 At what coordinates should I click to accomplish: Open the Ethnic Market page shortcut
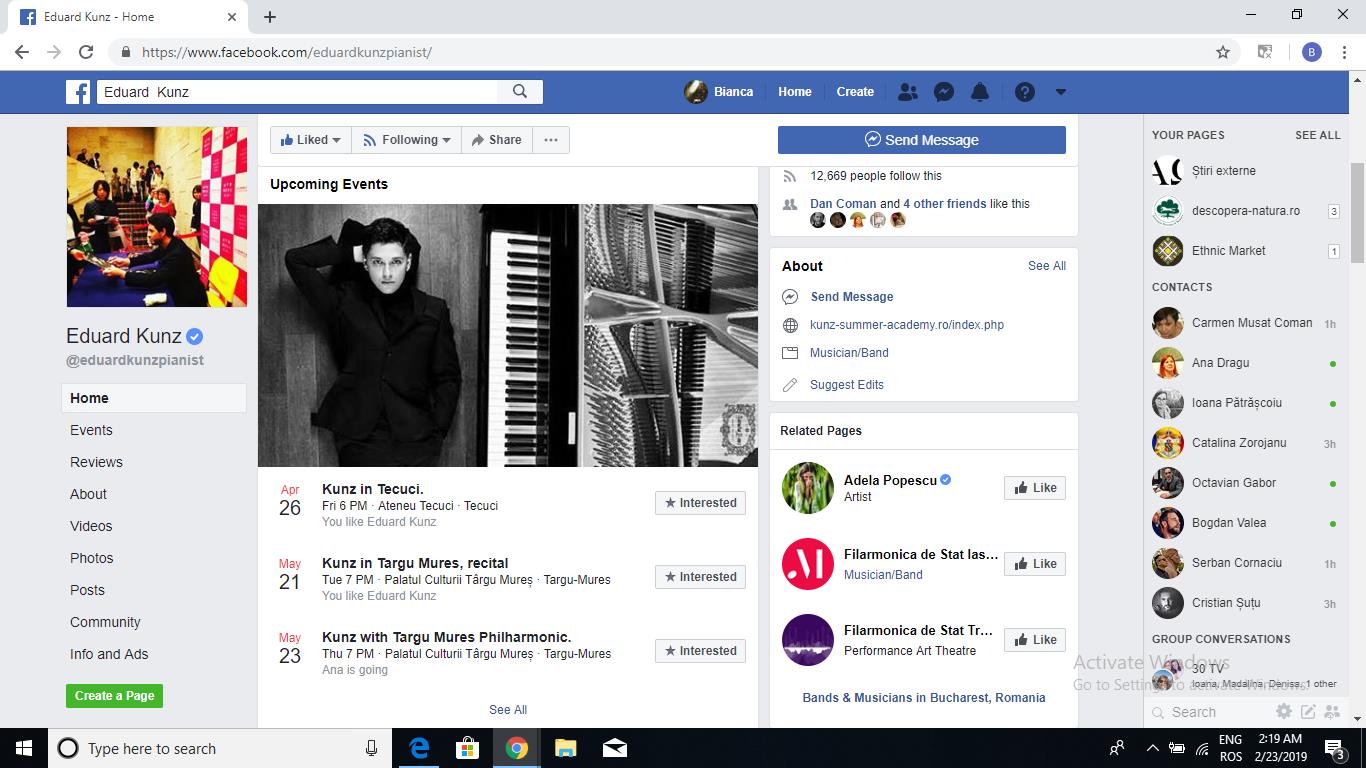1245,251
